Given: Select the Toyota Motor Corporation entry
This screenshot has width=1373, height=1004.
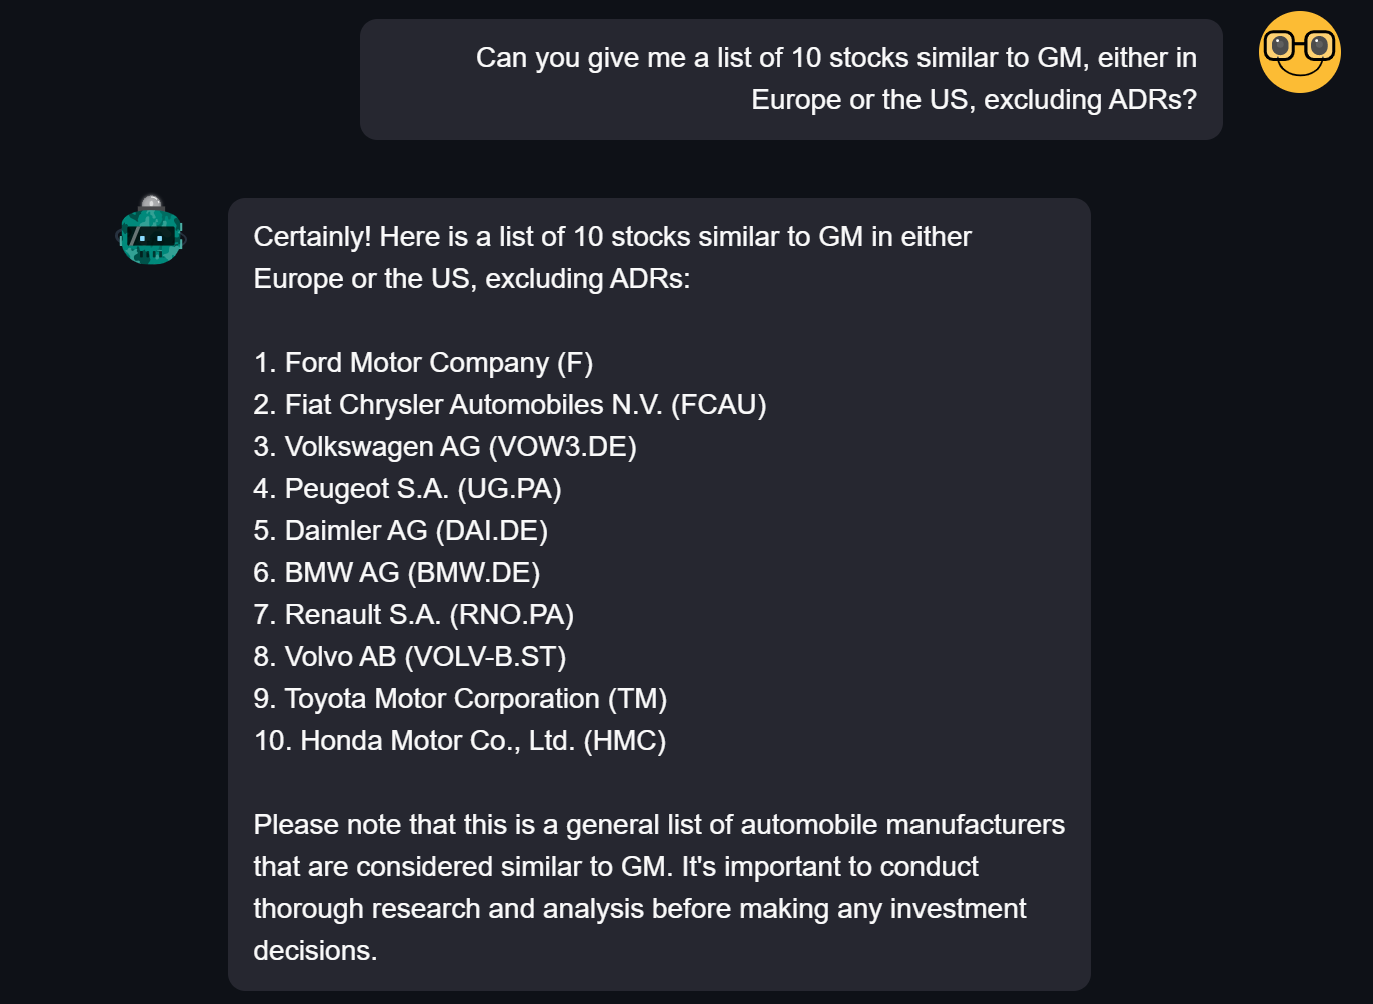Looking at the screenshot, I should coord(460,699).
